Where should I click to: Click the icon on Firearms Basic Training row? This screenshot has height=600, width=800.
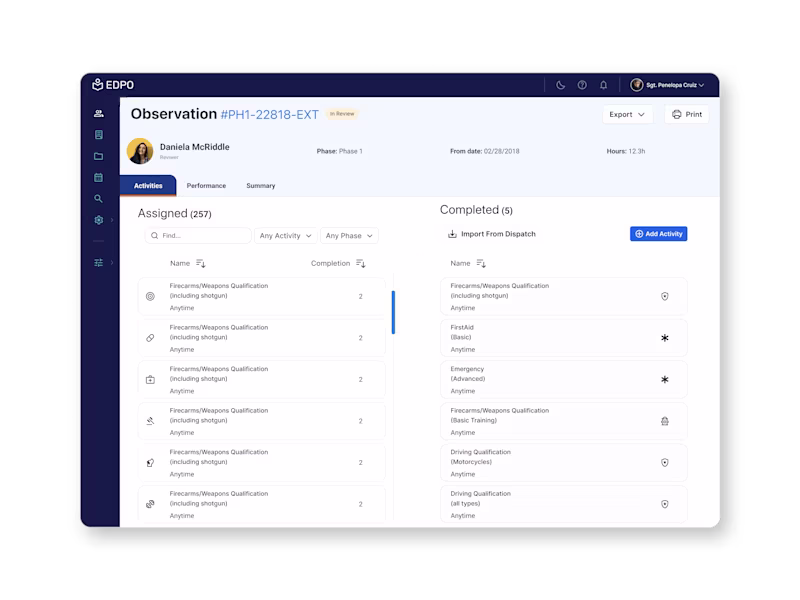(664, 421)
